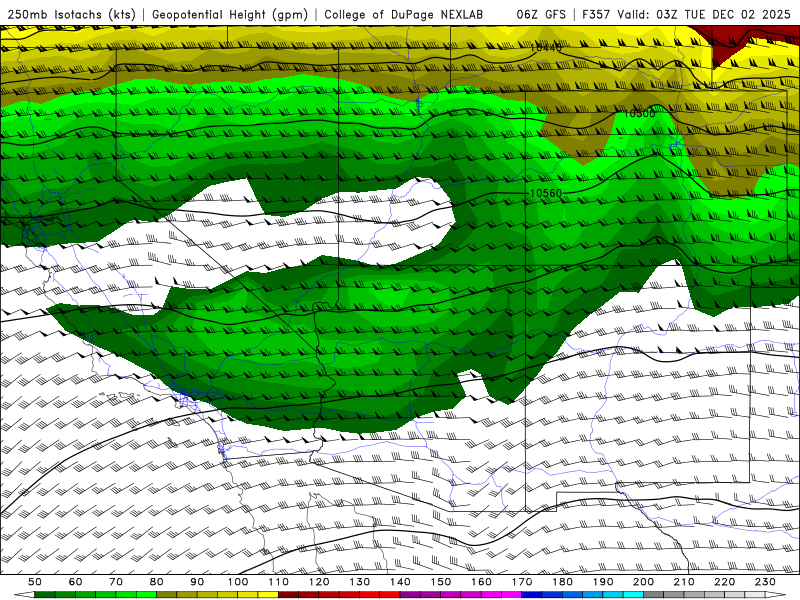Image resolution: width=800 pixels, height=600 pixels.
Task: Click the 60 value on the color scale
Action: click(75, 582)
